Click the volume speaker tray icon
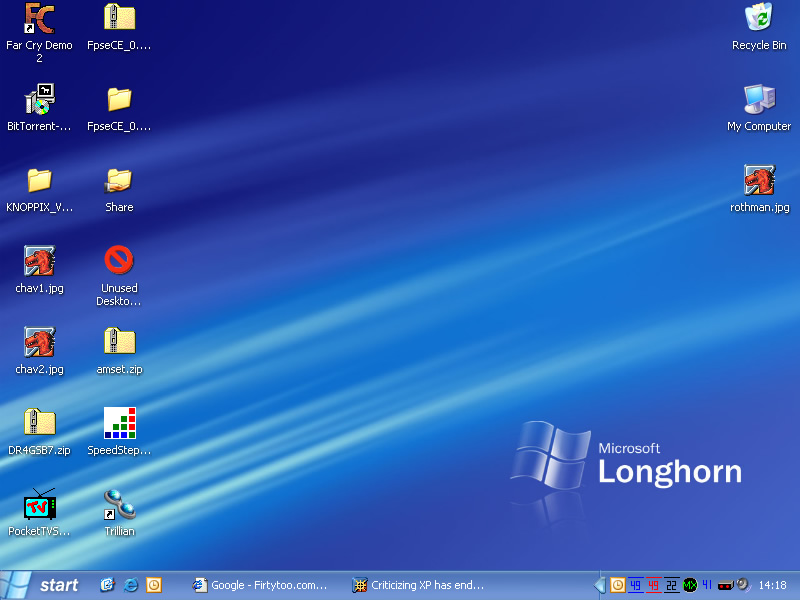Screen dimensions: 800x600 tap(743, 585)
